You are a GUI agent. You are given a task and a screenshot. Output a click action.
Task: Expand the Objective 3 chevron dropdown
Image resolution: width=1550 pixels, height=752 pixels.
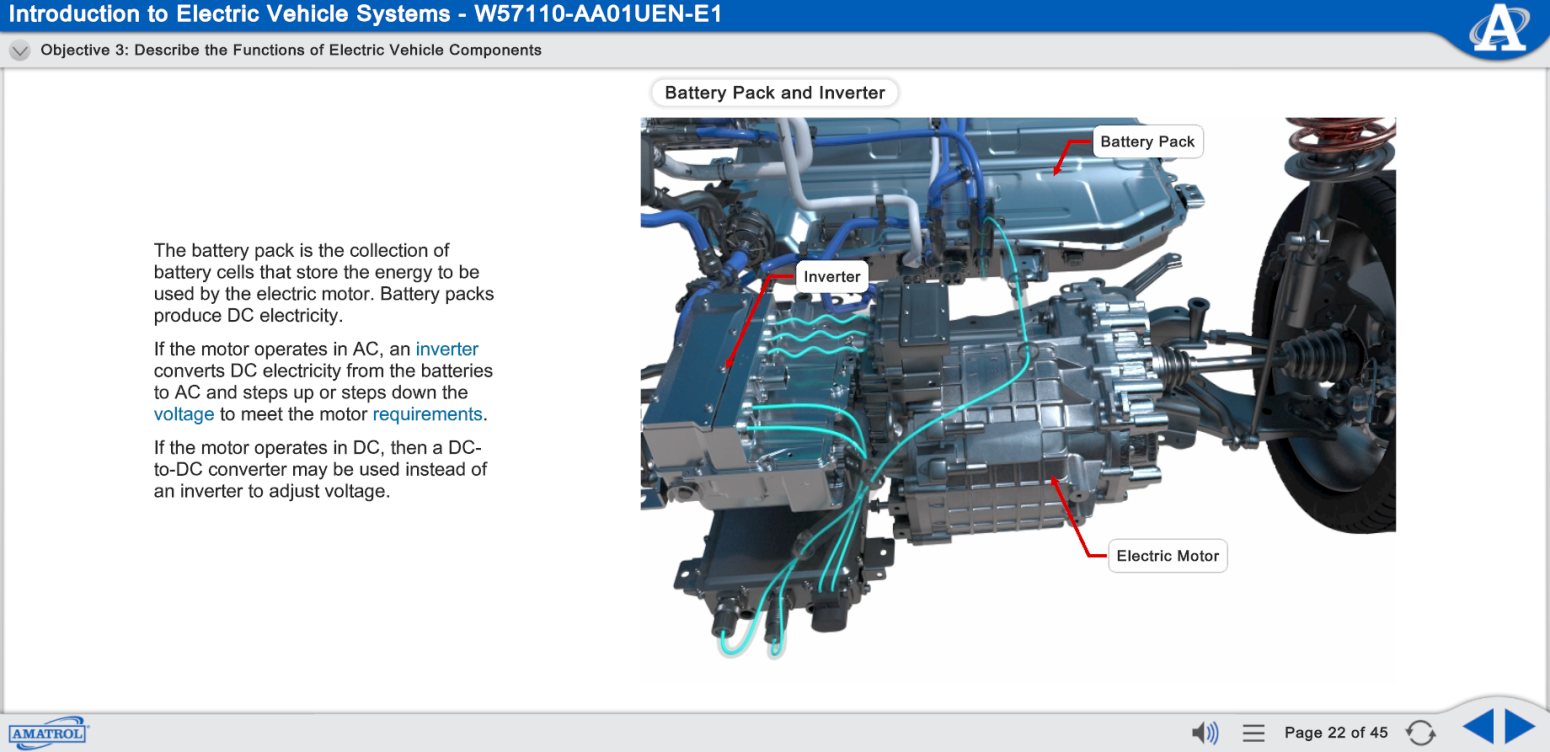click(x=20, y=51)
